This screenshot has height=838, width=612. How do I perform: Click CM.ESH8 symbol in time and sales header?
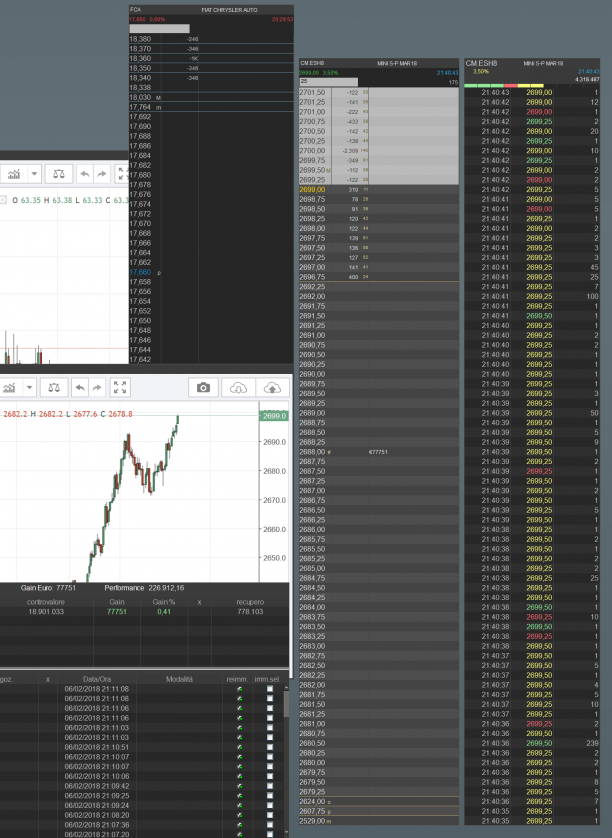coord(481,63)
